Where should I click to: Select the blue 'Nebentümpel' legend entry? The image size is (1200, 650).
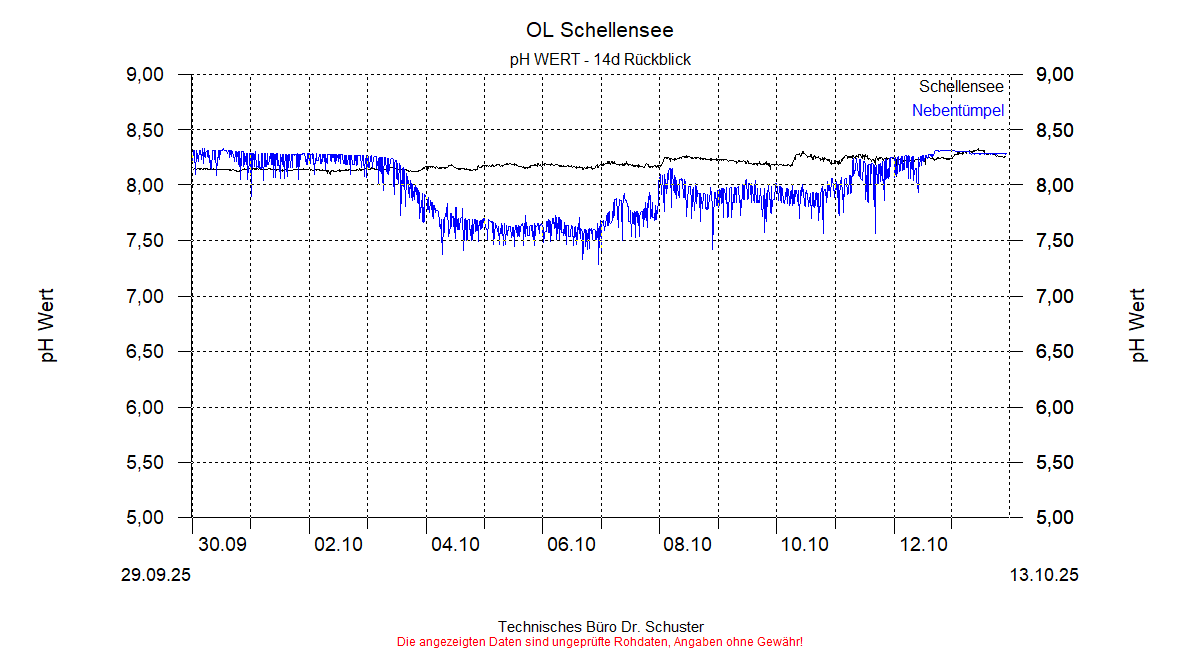tap(957, 110)
